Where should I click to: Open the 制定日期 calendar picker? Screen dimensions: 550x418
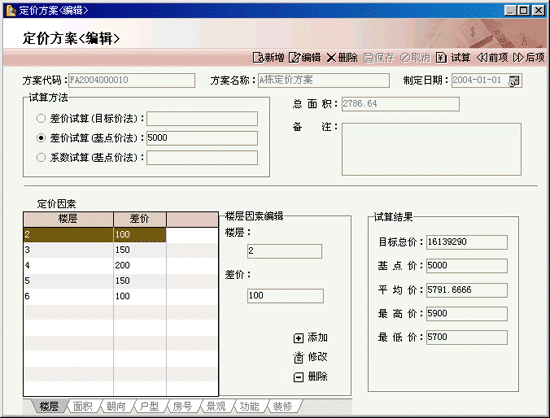click(514, 81)
